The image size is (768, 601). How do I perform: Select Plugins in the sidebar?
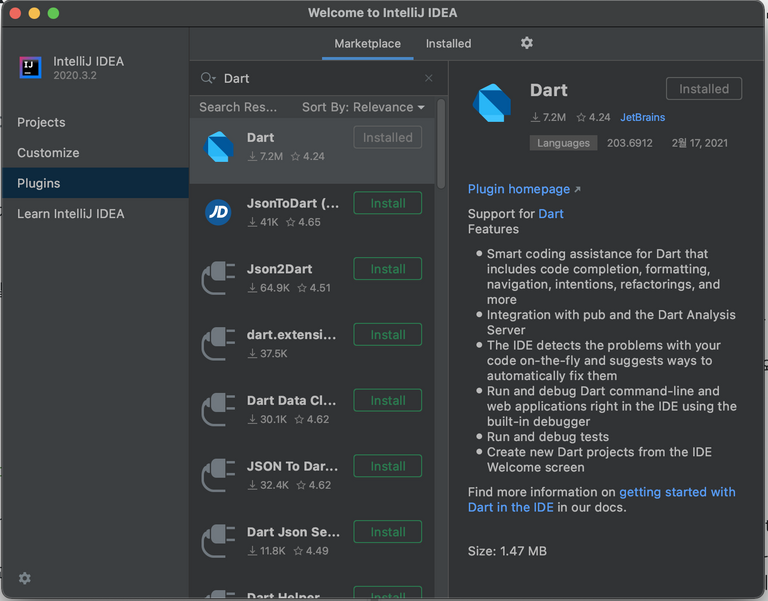[x=96, y=183]
